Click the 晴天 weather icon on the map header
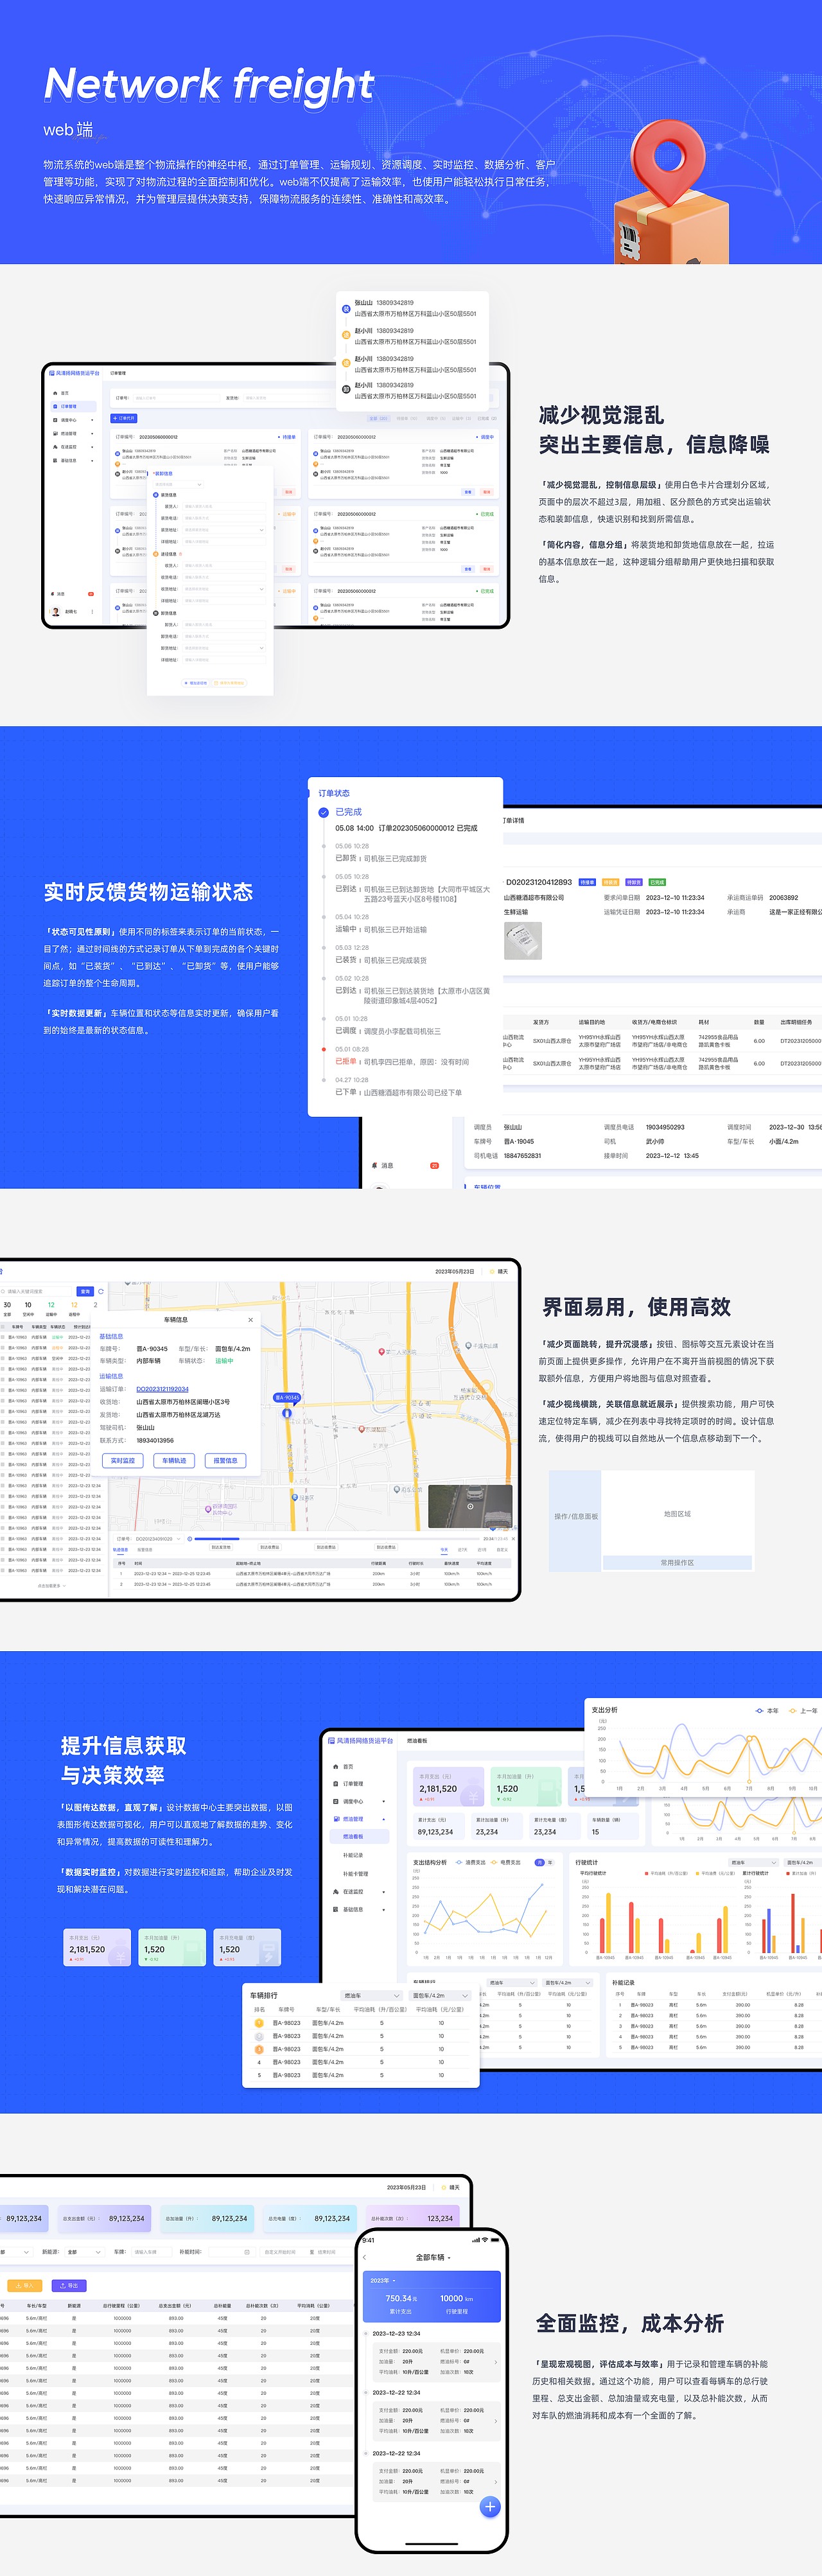 click(491, 1272)
